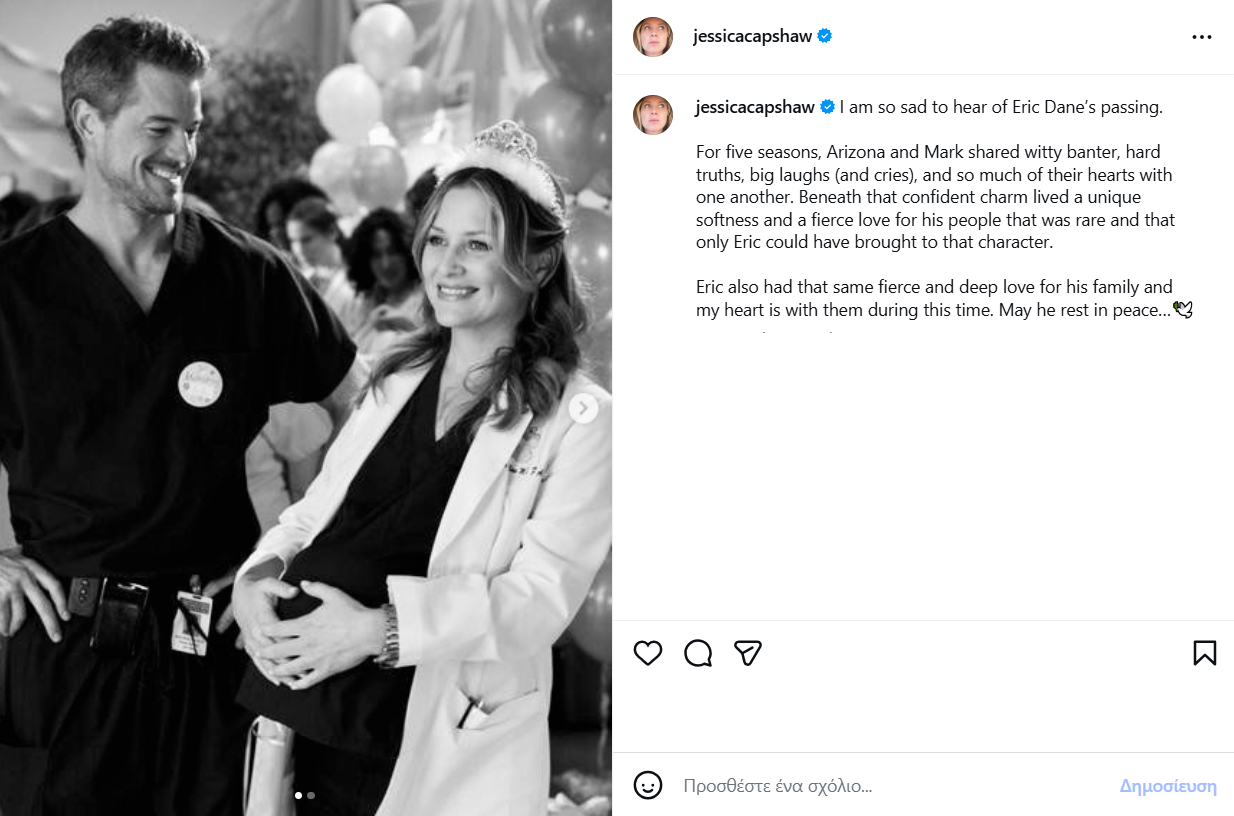Share the post via paper plane icon
1234x816 pixels.
pyautogui.click(x=748, y=653)
